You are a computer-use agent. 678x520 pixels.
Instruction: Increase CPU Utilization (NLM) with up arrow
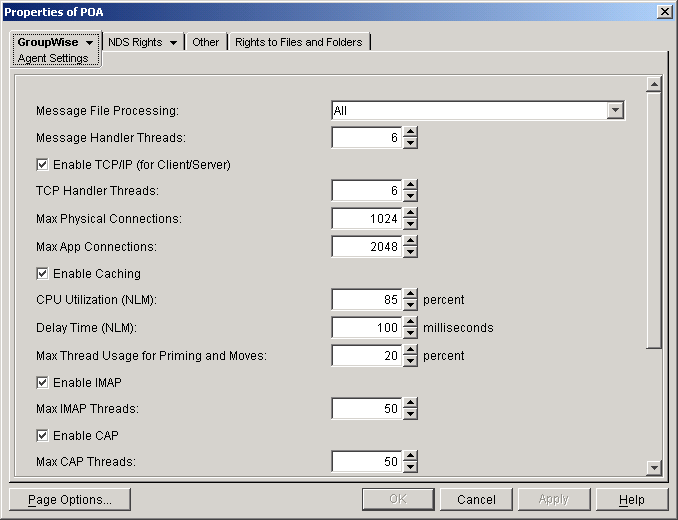(410, 294)
